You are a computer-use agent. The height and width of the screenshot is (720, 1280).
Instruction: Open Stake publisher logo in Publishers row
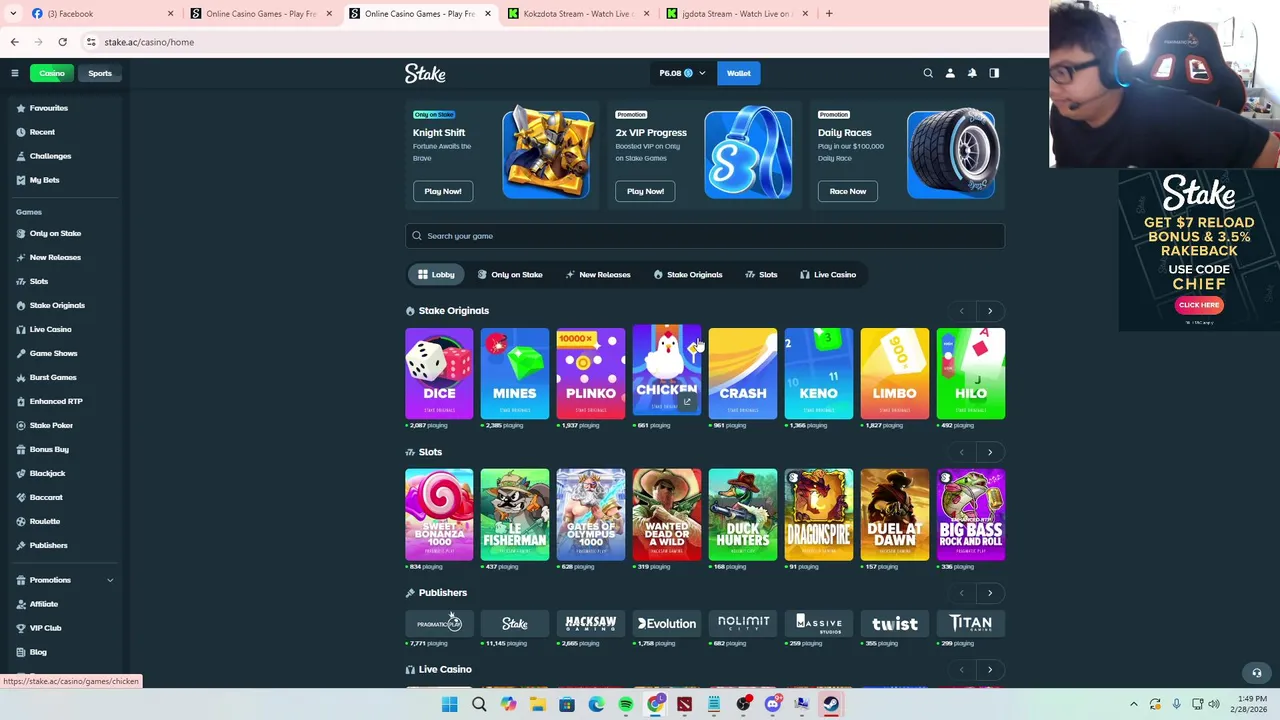coord(515,624)
